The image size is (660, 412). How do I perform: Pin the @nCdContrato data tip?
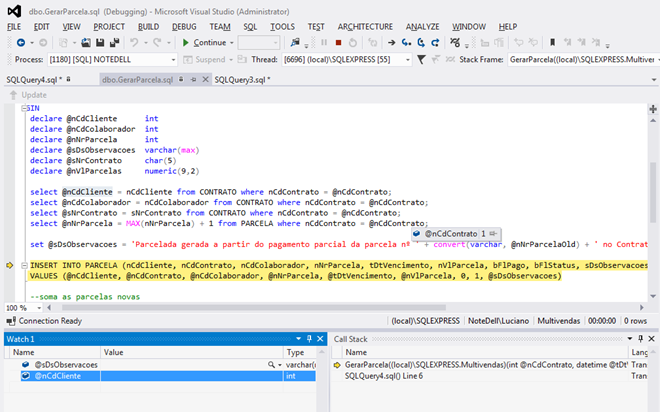pyautogui.click(x=494, y=233)
